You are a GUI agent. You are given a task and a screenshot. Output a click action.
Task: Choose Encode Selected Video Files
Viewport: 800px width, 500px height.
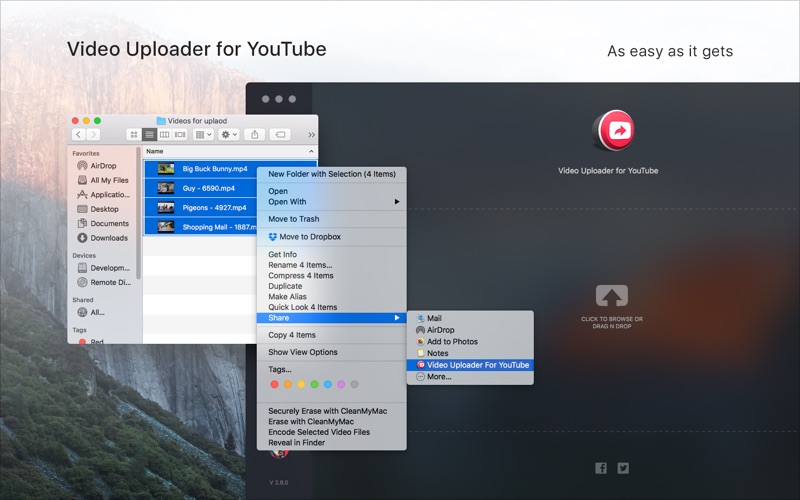click(332, 432)
